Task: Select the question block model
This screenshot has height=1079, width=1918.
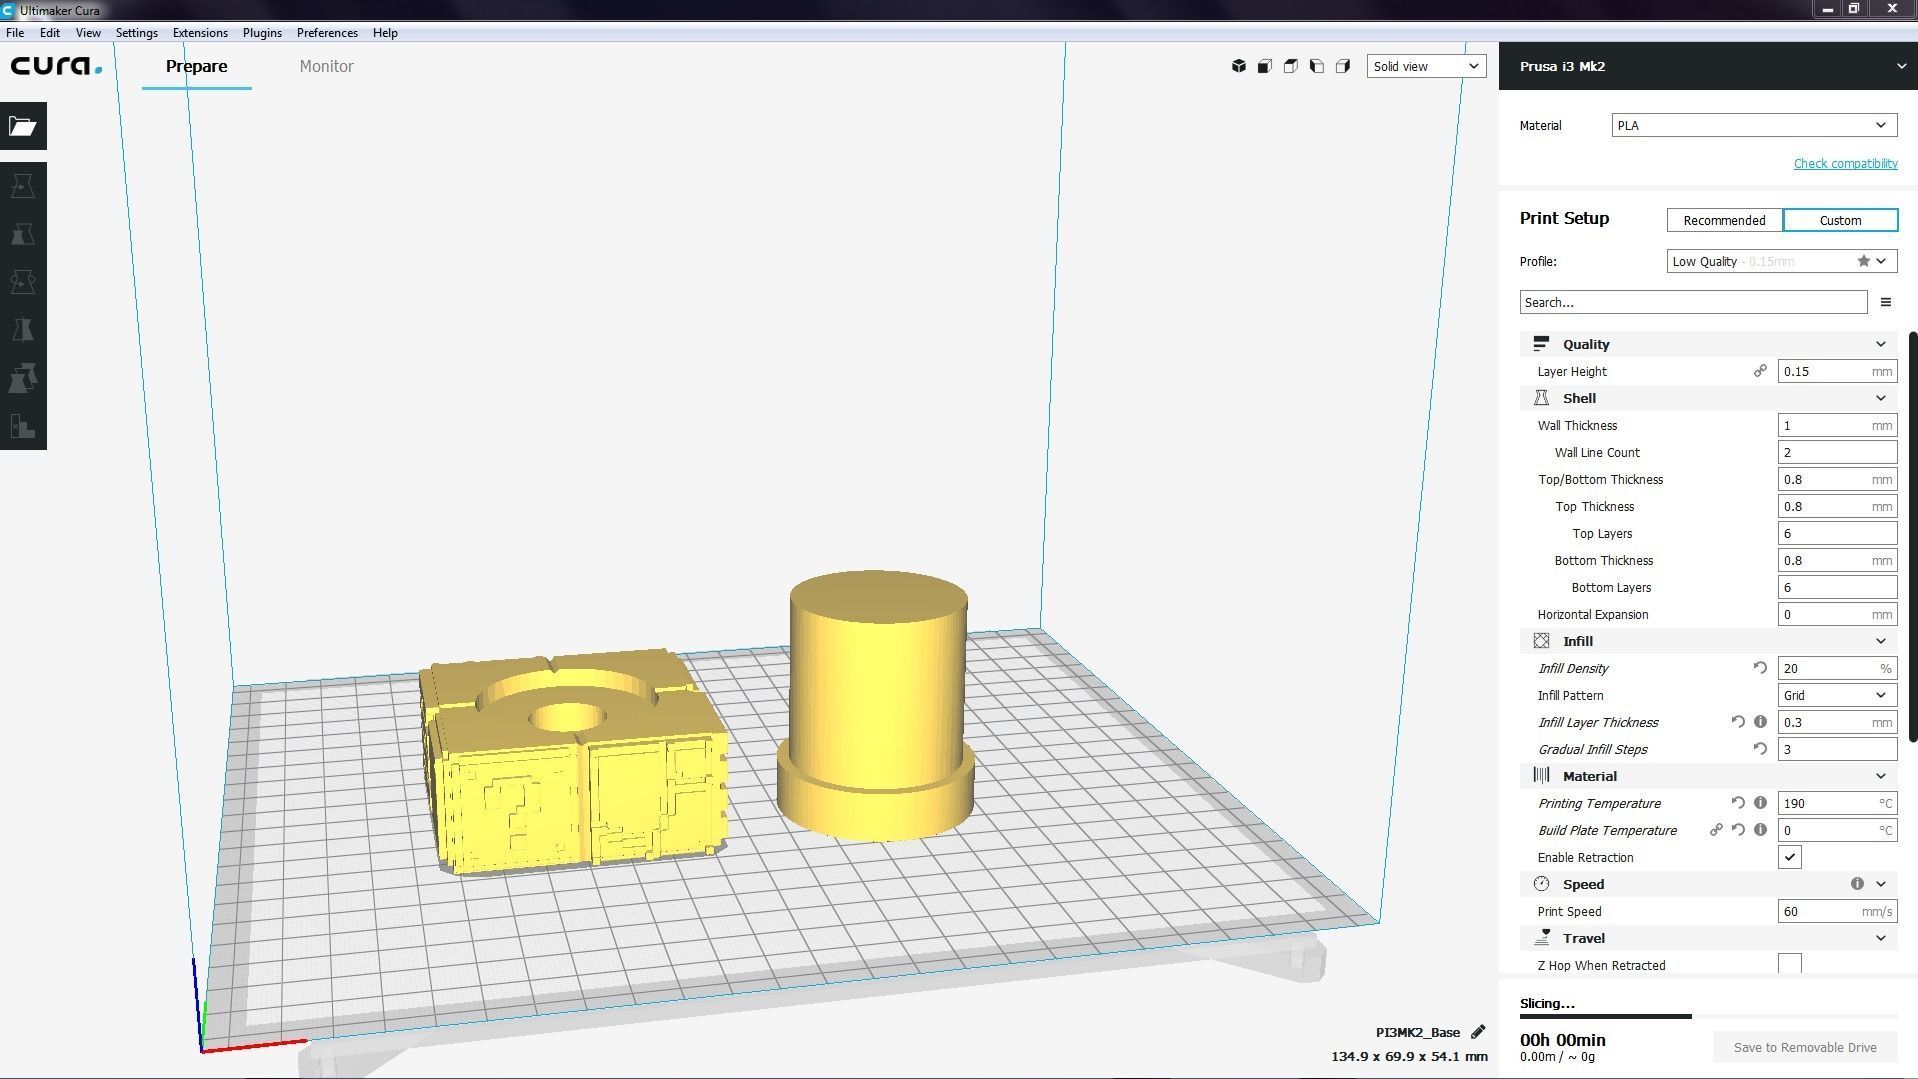Action: (x=574, y=762)
